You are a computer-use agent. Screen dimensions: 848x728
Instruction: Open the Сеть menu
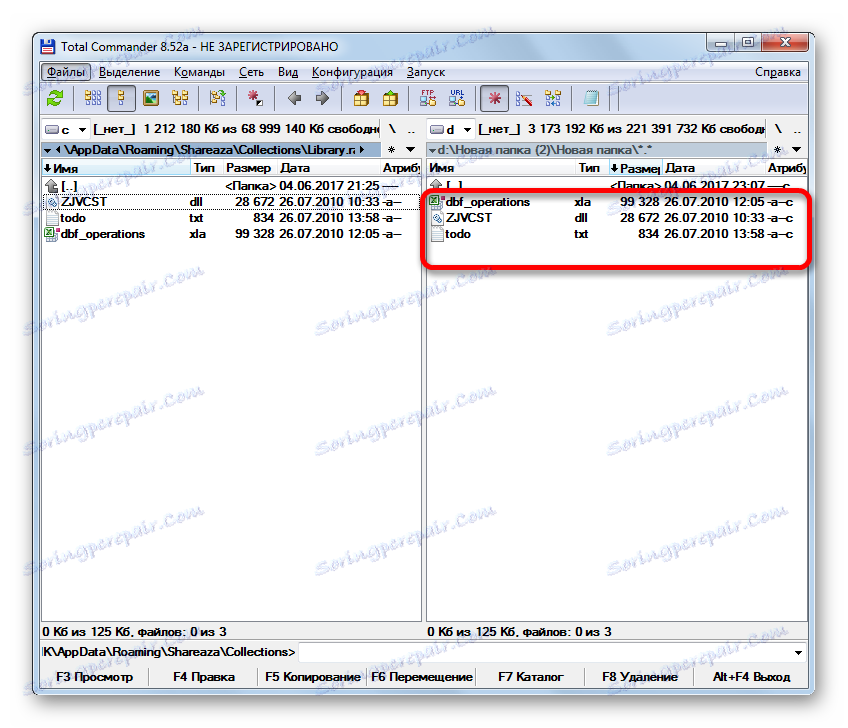coord(251,72)
